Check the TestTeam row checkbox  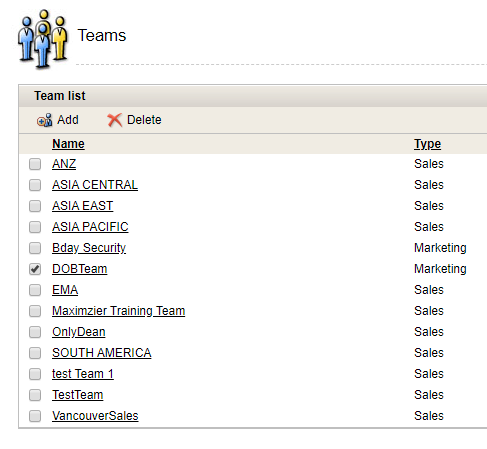tap(35, 395)
